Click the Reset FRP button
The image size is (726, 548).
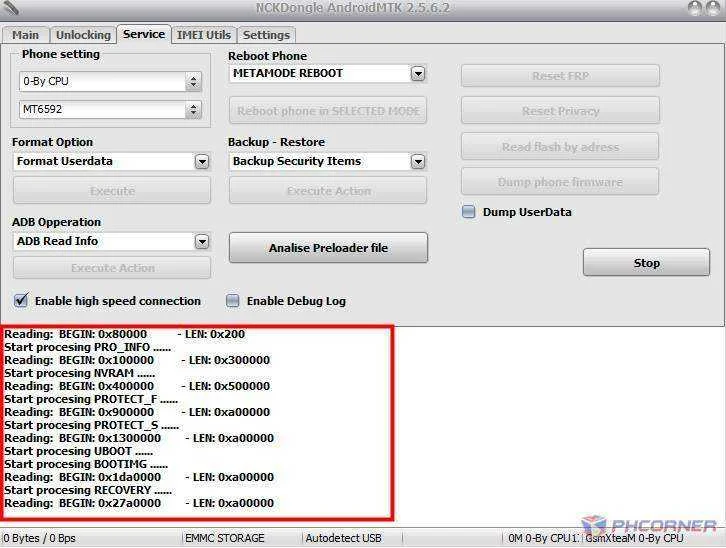[560, 75]
